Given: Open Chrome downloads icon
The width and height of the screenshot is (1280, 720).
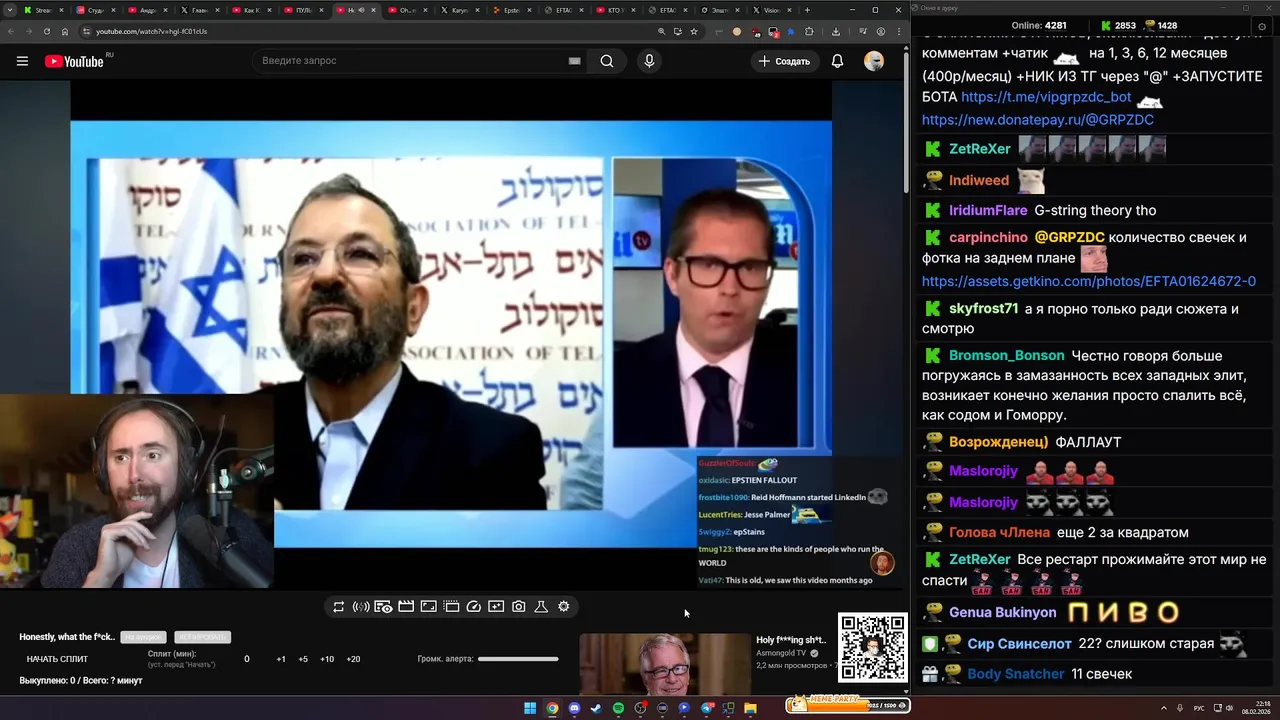Looking at the screenshot, I should click(836, 31).
